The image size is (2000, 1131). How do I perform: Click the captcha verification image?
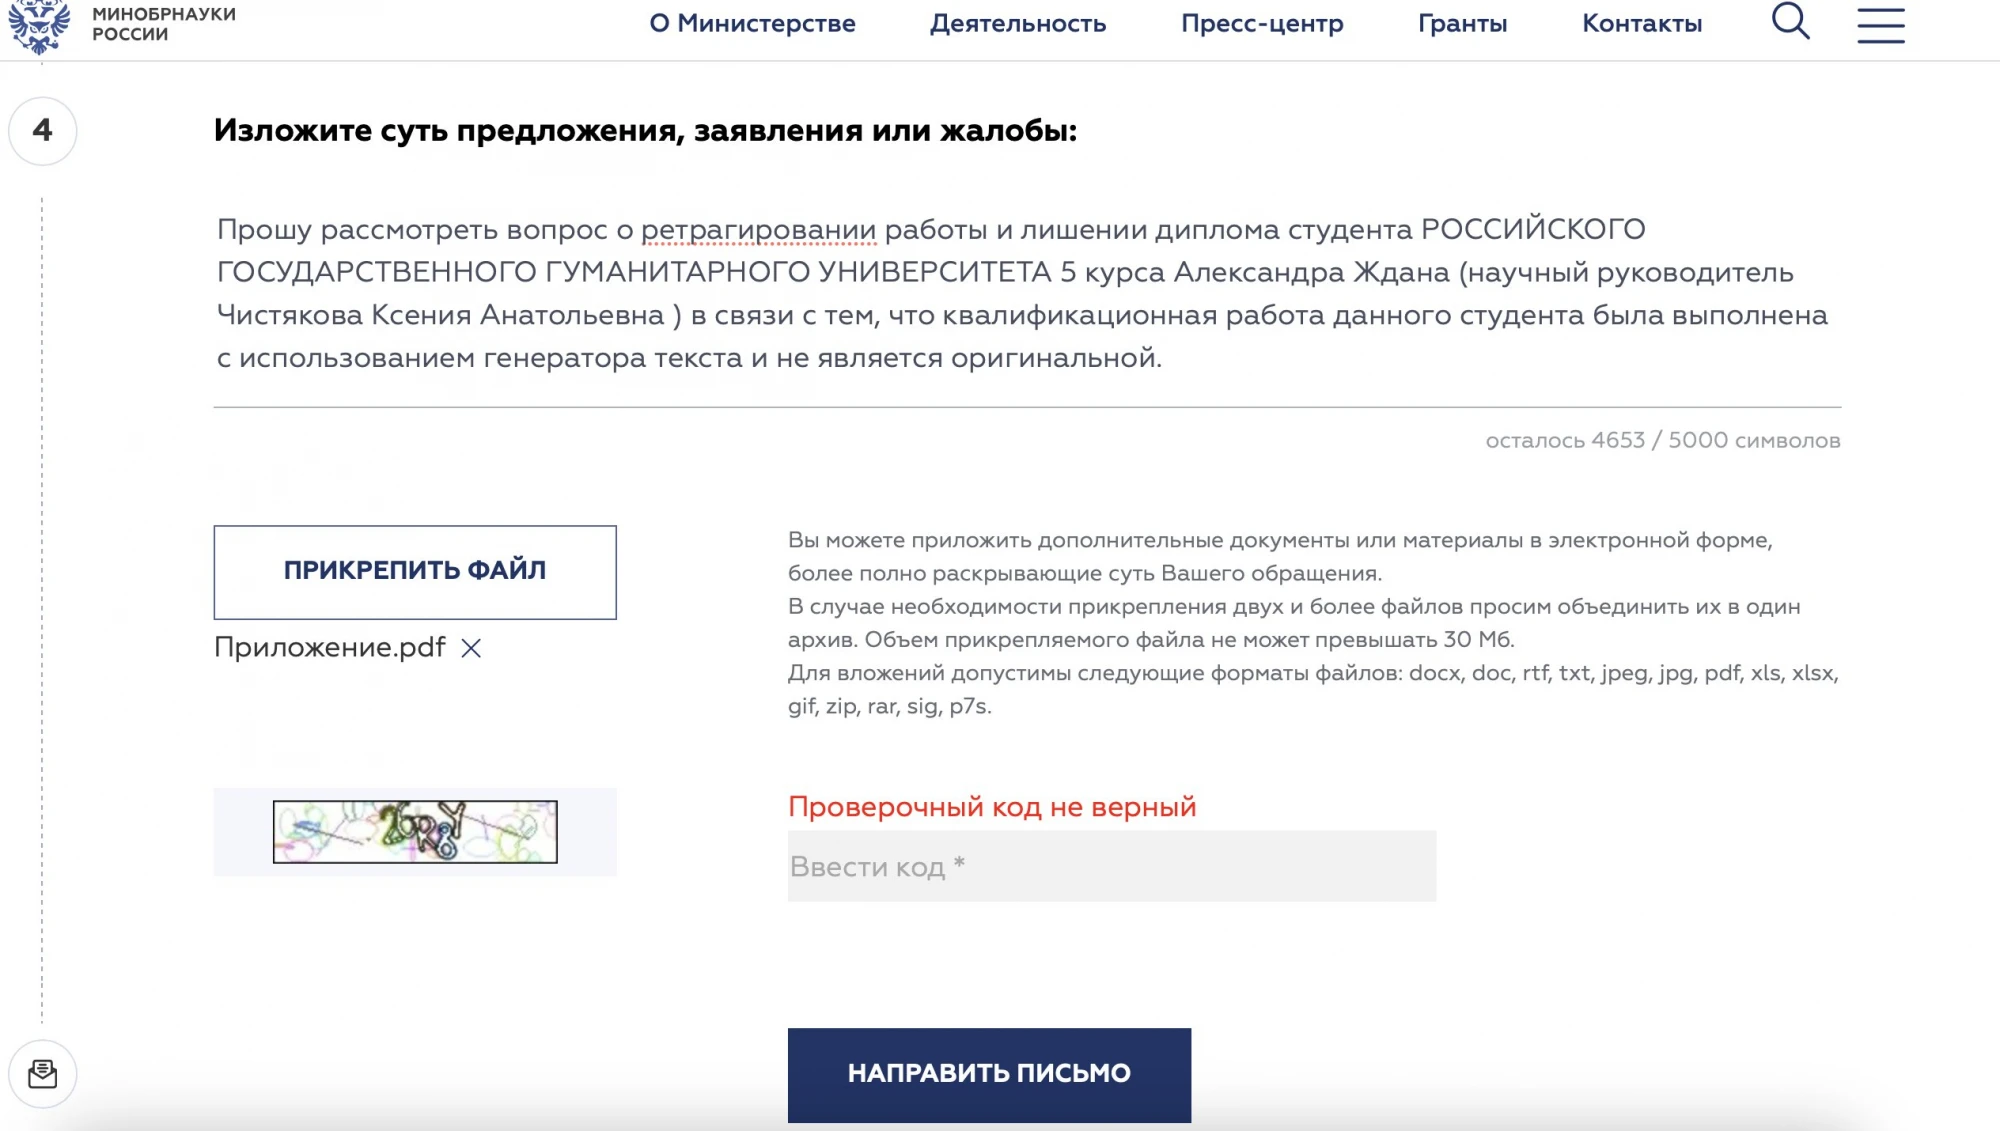coord(415,831)
